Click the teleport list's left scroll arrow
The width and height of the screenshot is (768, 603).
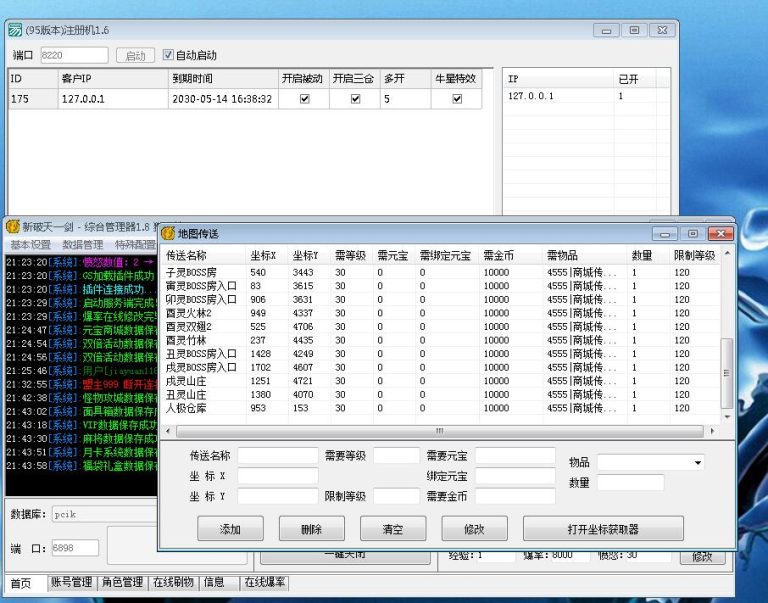pos(169,430)
